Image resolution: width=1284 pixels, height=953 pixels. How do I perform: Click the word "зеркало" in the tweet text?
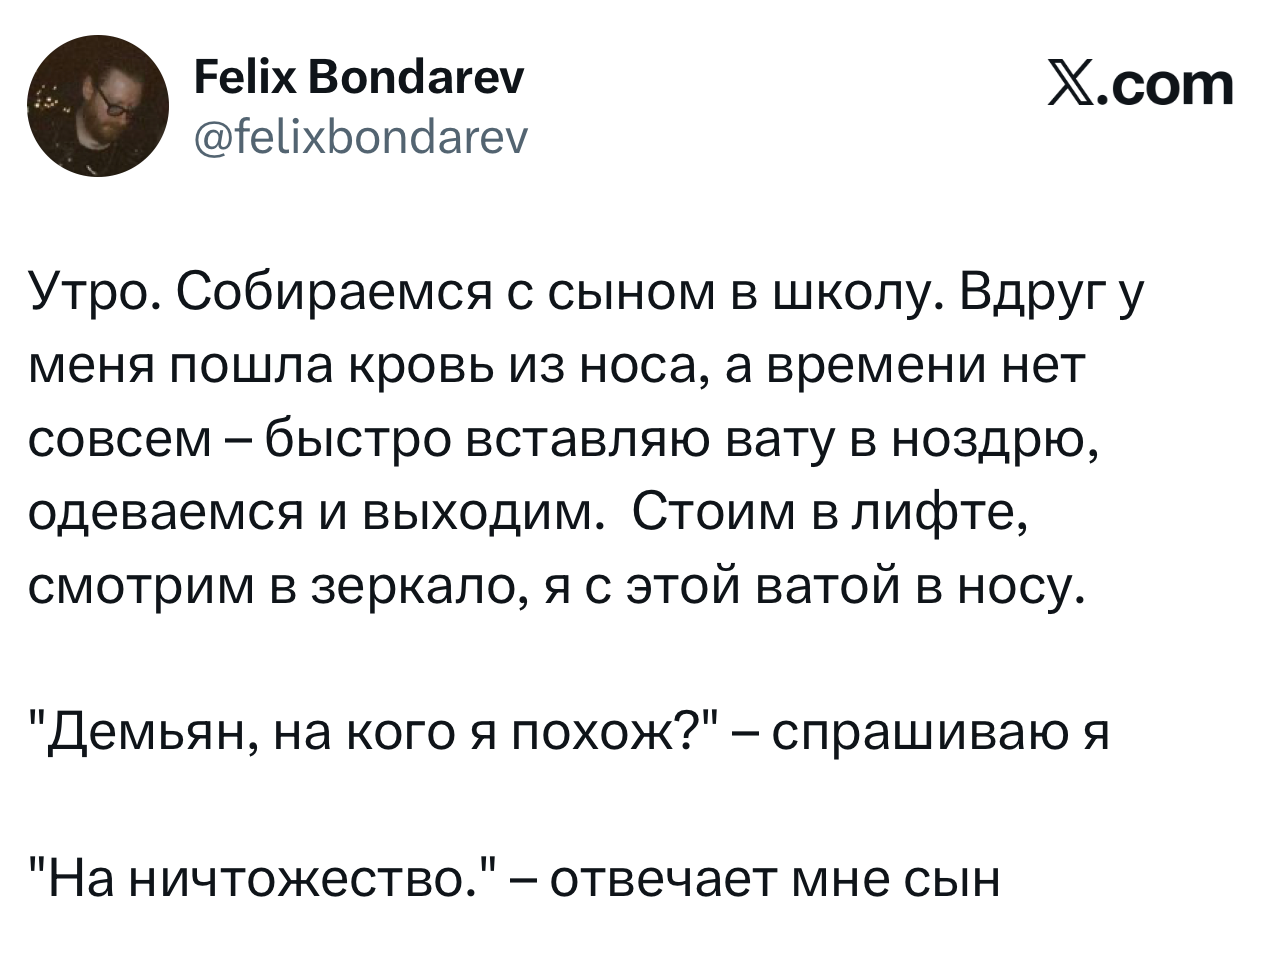[x=414, y=588]
